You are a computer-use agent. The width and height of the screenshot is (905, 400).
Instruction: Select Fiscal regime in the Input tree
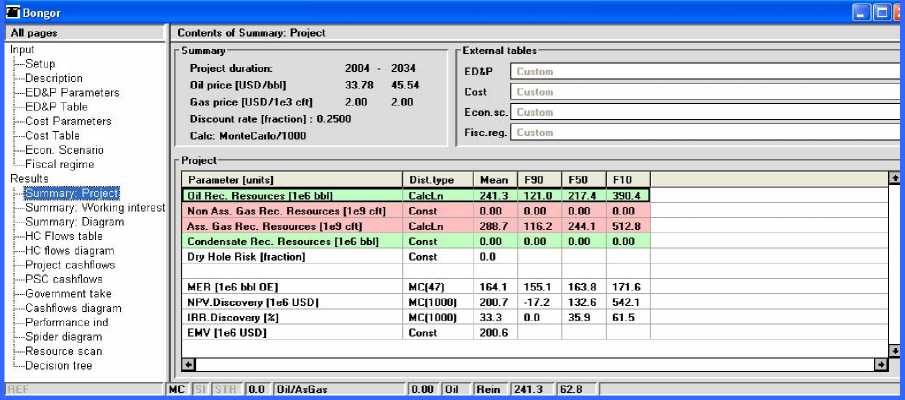point(60,164)
